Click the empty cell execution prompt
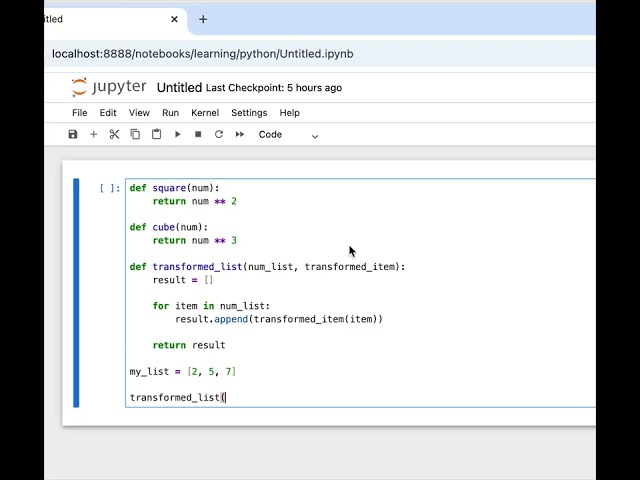 pyautogui.click(x=110, y=188)
